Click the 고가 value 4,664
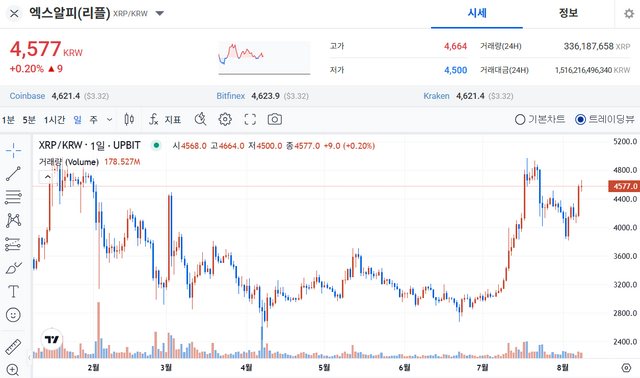The width and height of the screenshot is (640, 378). click(x=456, y=46)
